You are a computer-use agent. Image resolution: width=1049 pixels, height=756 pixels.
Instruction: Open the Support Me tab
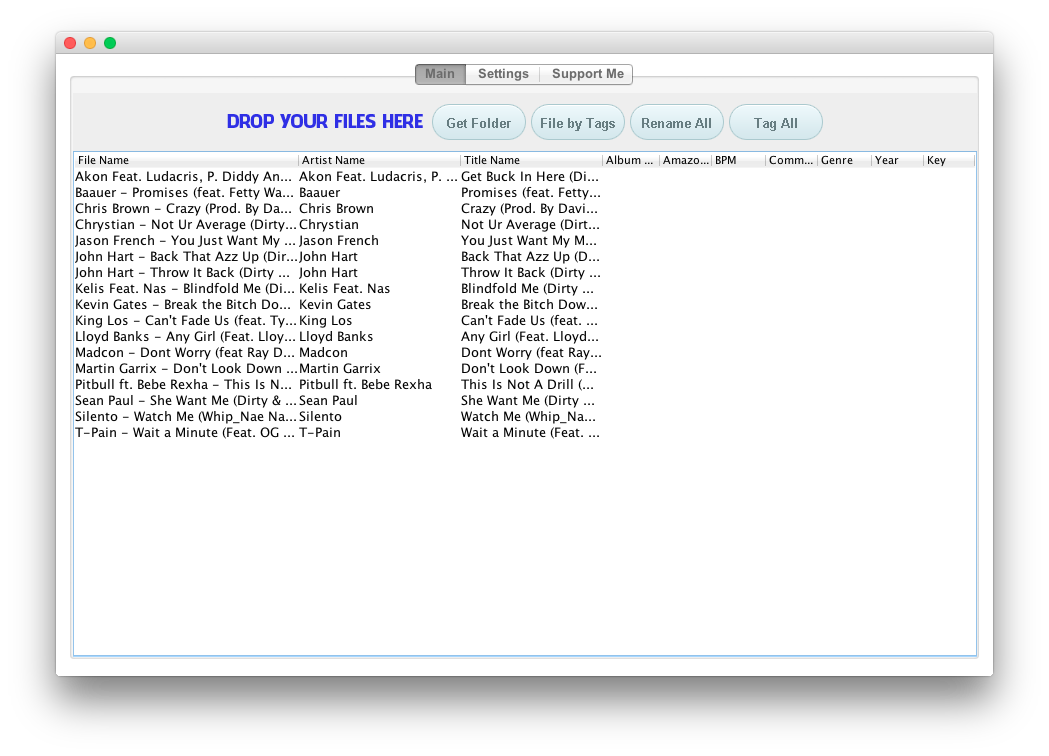pos(587,74)
